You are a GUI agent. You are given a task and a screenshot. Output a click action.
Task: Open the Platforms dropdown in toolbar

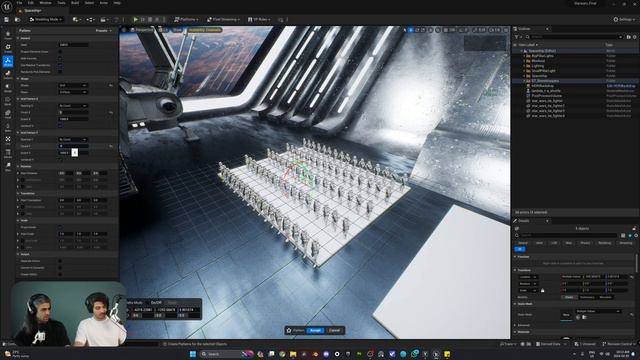186,19
